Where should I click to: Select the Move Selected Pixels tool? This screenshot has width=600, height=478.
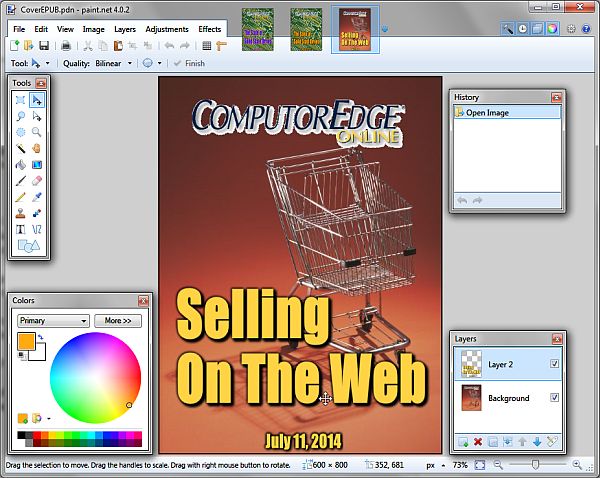point(37,100)
